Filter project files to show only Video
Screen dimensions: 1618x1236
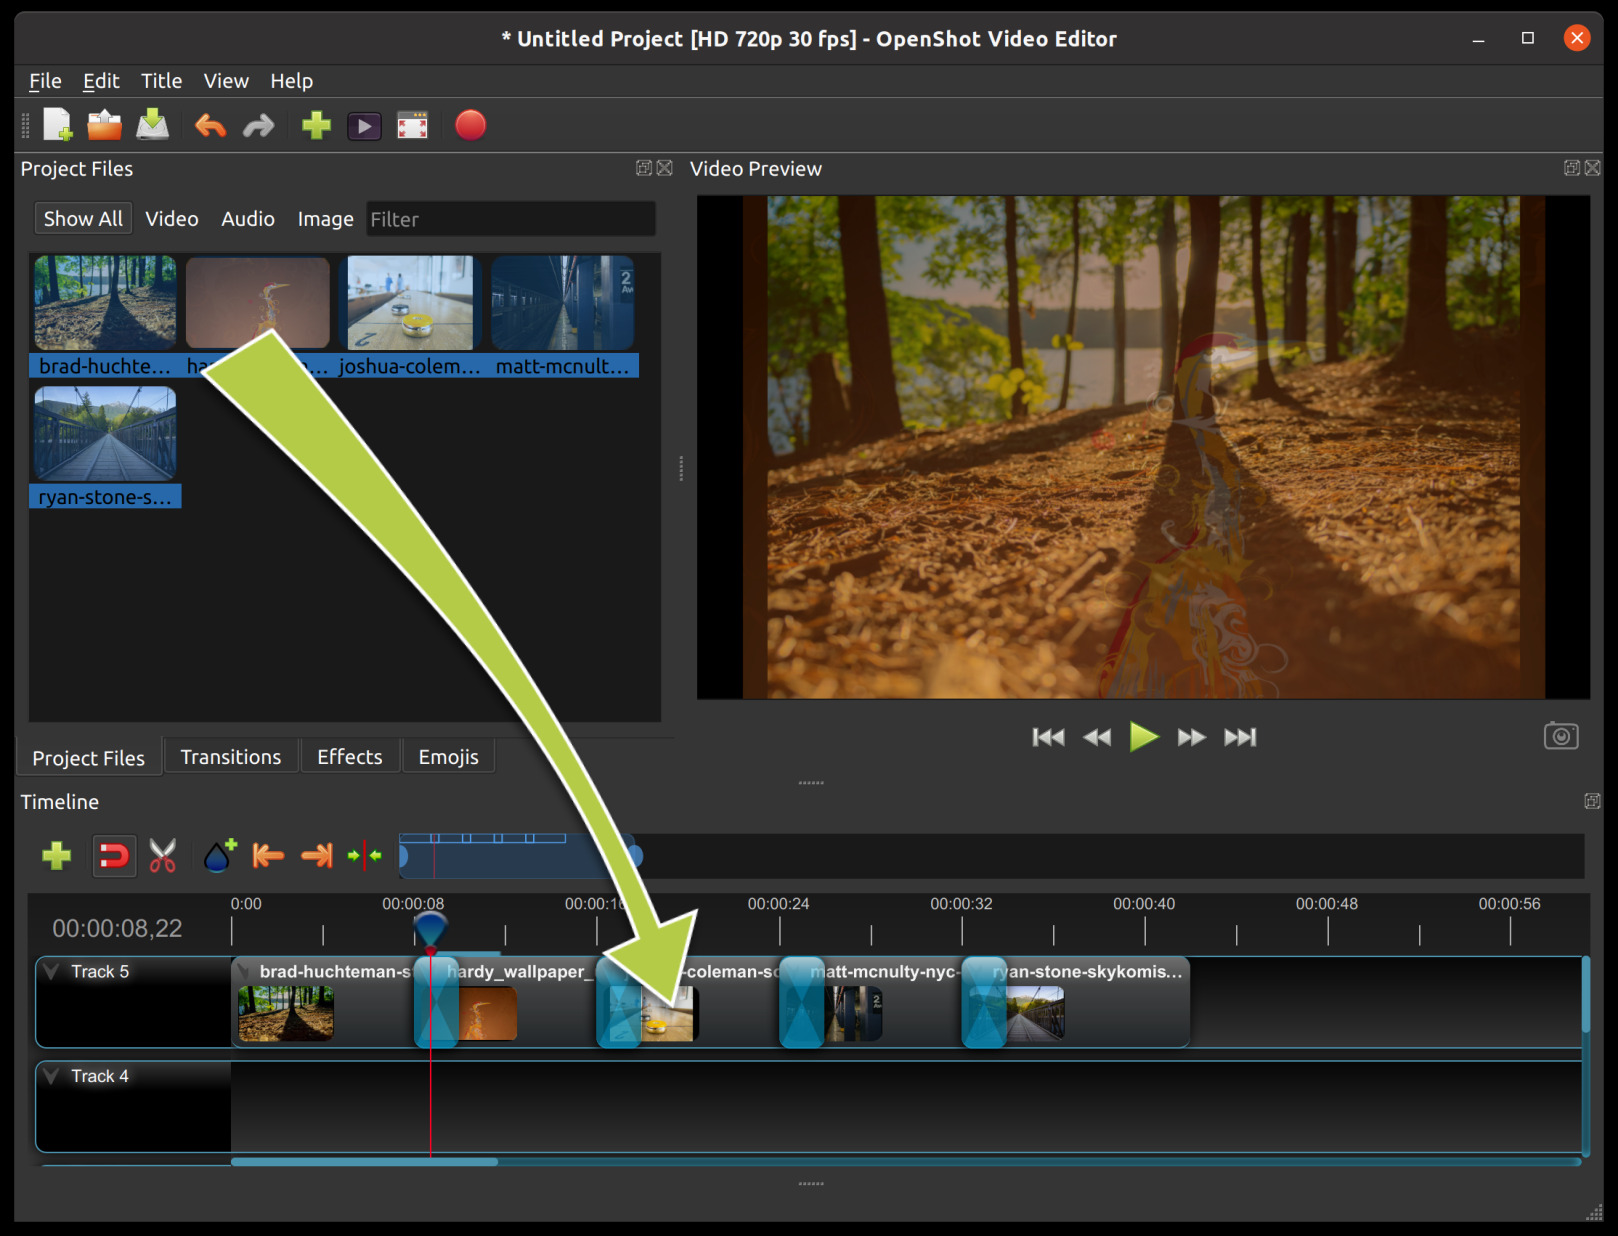[171, 219]
